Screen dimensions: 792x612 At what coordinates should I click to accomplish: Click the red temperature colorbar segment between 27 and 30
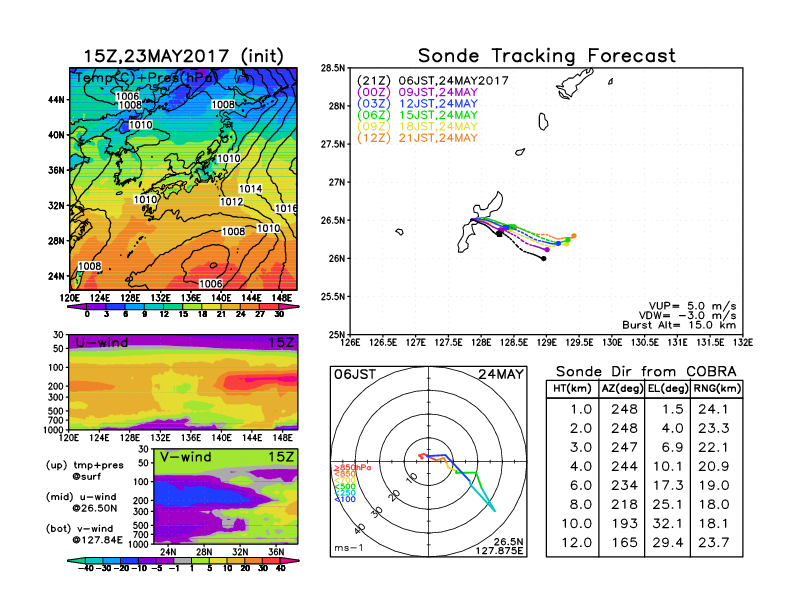pyautogui.click(x=269, y=307)
